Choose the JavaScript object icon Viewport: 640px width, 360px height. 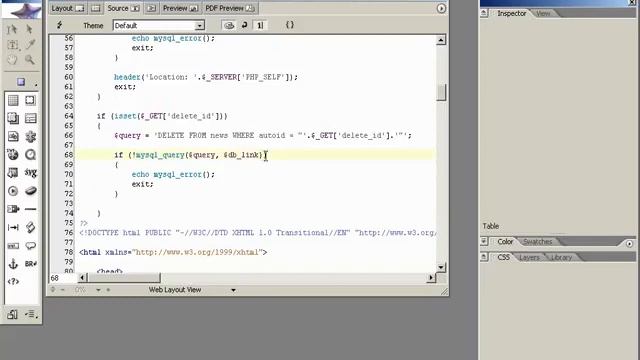[x=30, y=227]
